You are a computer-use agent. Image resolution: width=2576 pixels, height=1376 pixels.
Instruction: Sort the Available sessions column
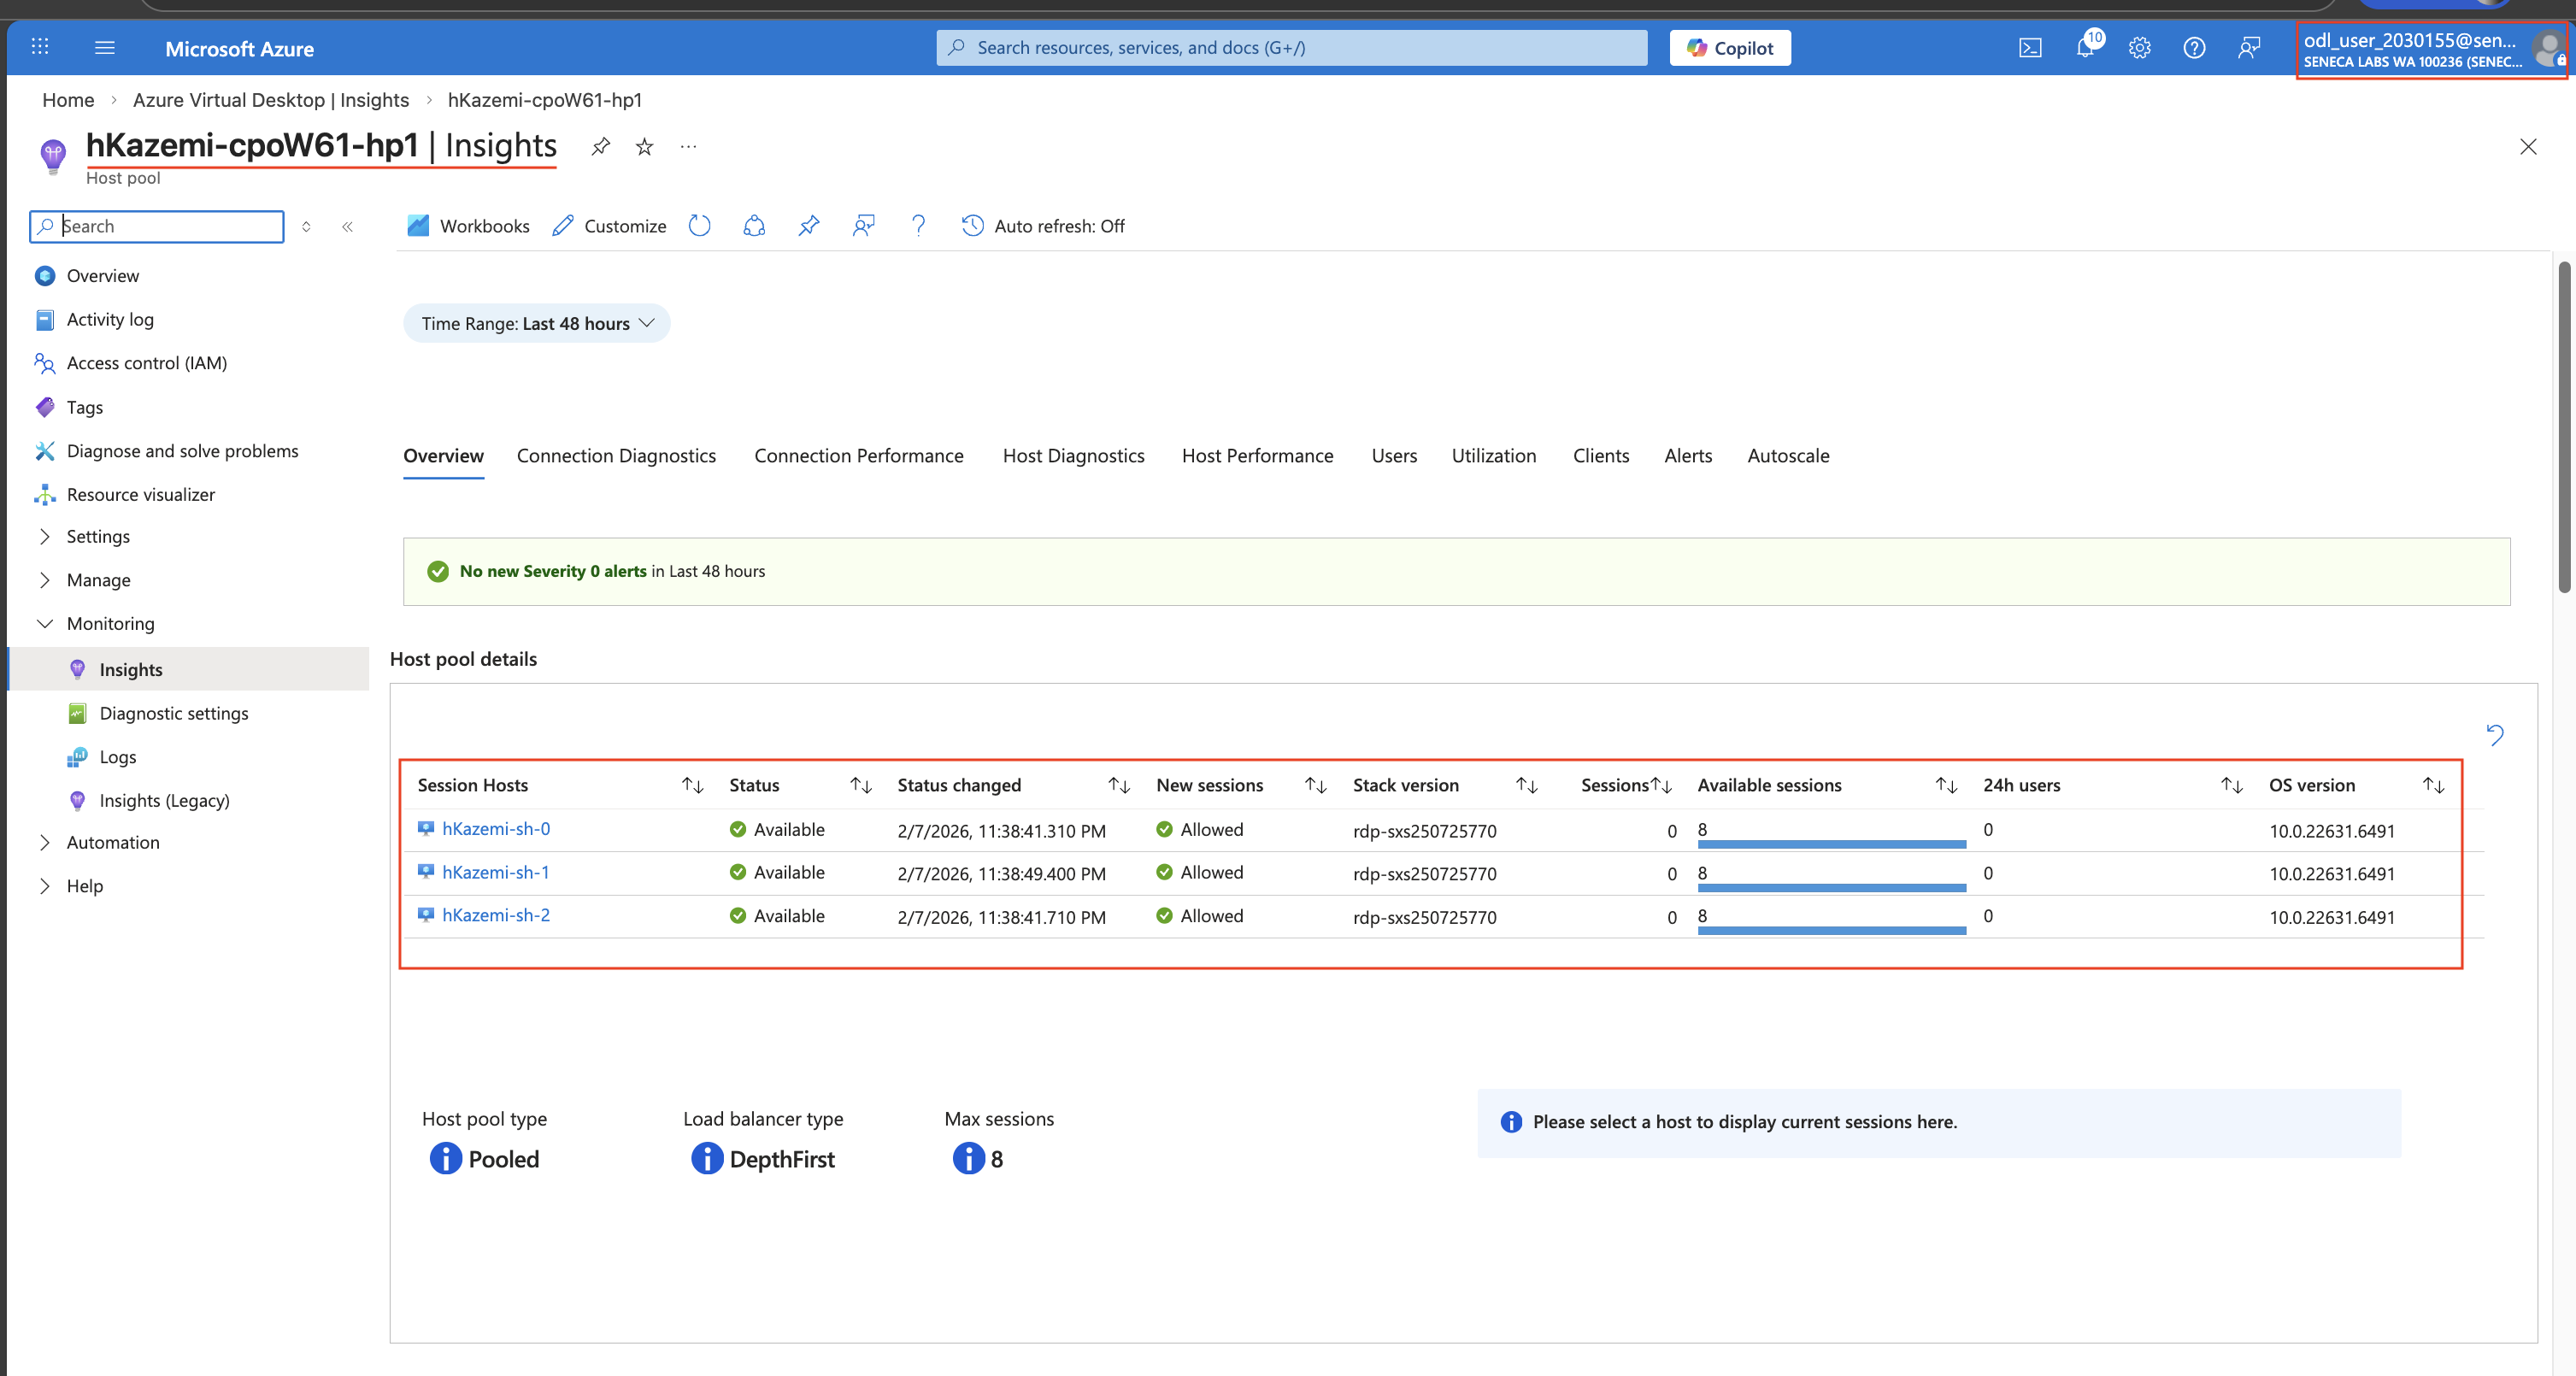tap(1946, 785)
